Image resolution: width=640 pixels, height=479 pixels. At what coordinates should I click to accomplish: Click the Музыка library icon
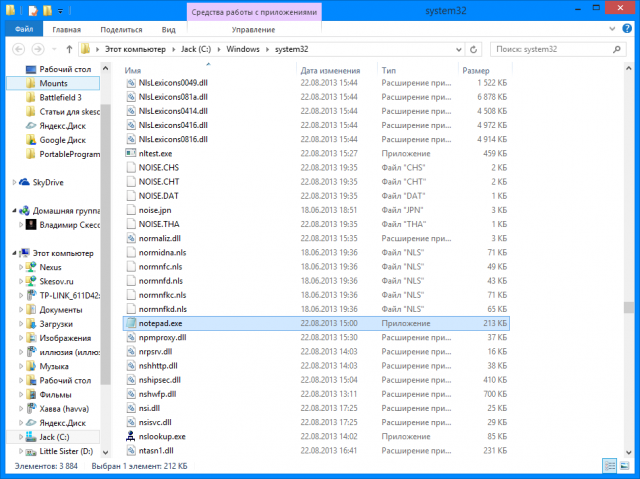click(31, 366)
